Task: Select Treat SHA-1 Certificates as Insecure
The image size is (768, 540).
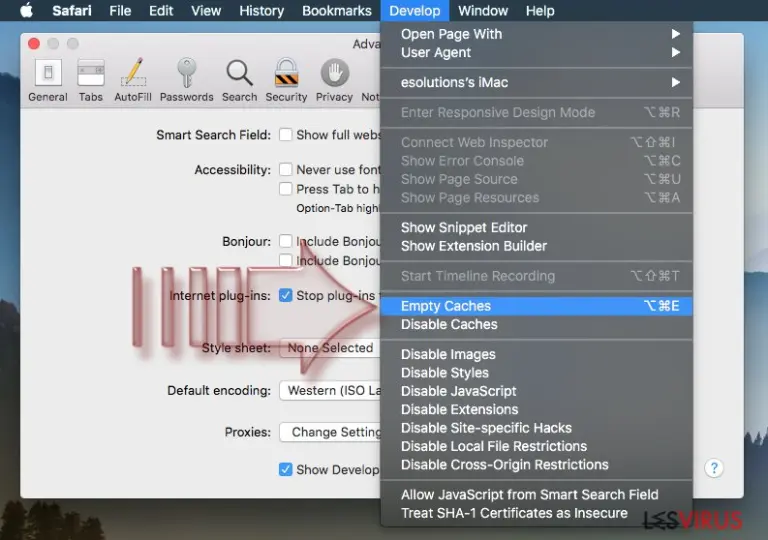Action: point(536,513)
